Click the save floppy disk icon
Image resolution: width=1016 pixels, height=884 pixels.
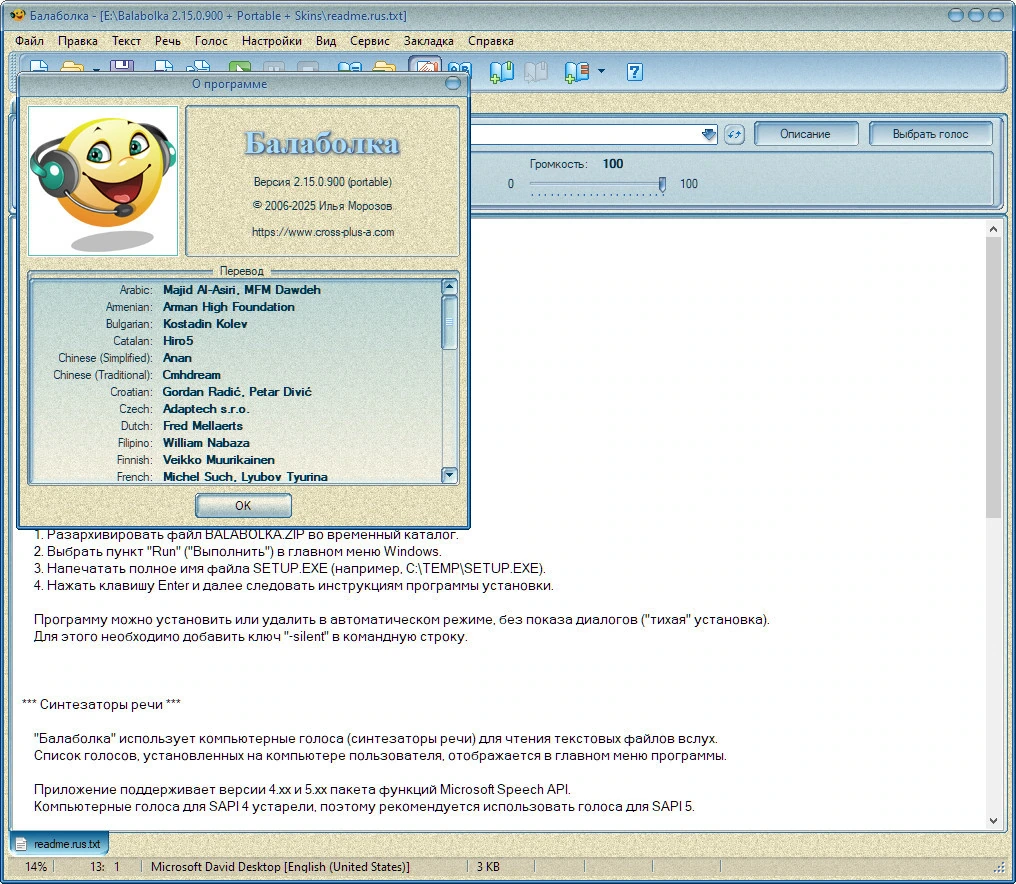pyautogui.click(x=122, y=67)
